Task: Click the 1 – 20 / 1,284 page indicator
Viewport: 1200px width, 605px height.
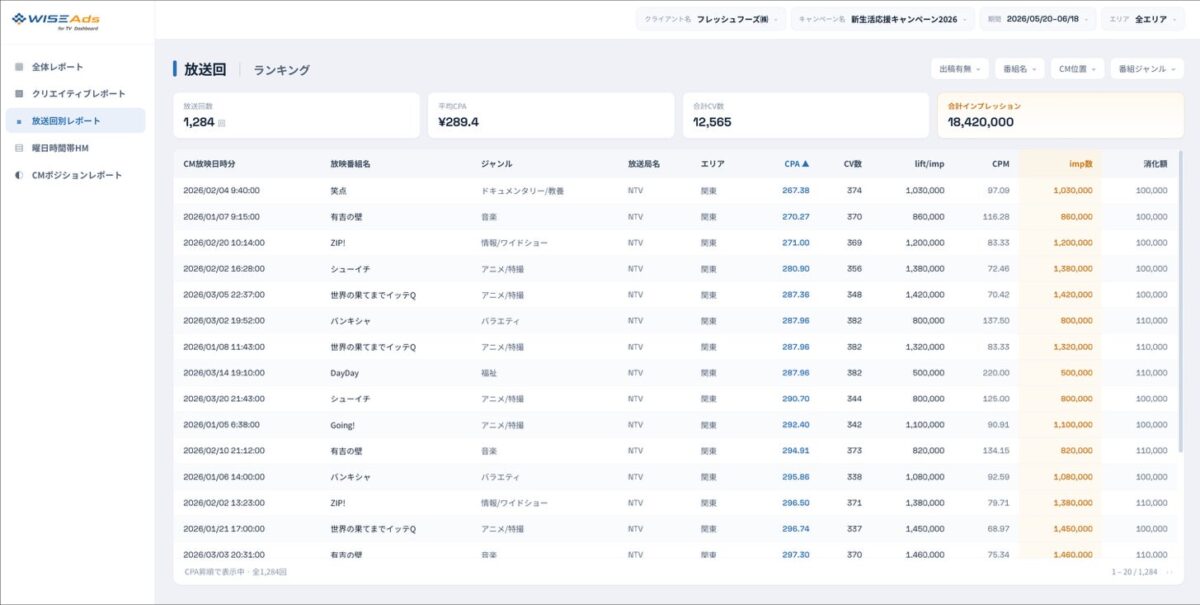Action: tap(1133, 572)
